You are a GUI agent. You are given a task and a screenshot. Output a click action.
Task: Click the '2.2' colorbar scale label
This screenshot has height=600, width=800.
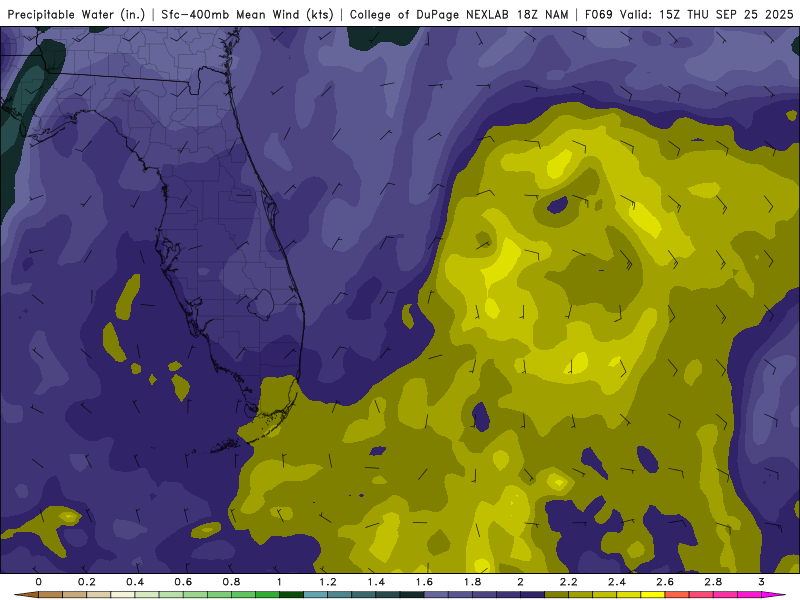tap(568, 582)
